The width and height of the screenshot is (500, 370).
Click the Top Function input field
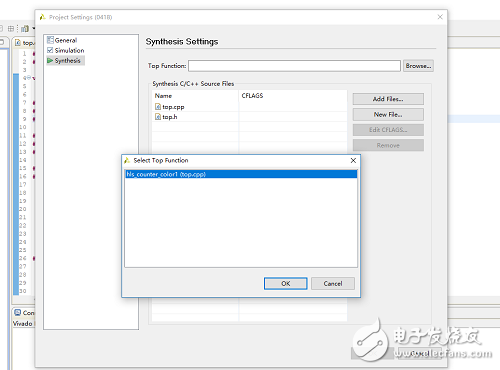pos(294,66)
